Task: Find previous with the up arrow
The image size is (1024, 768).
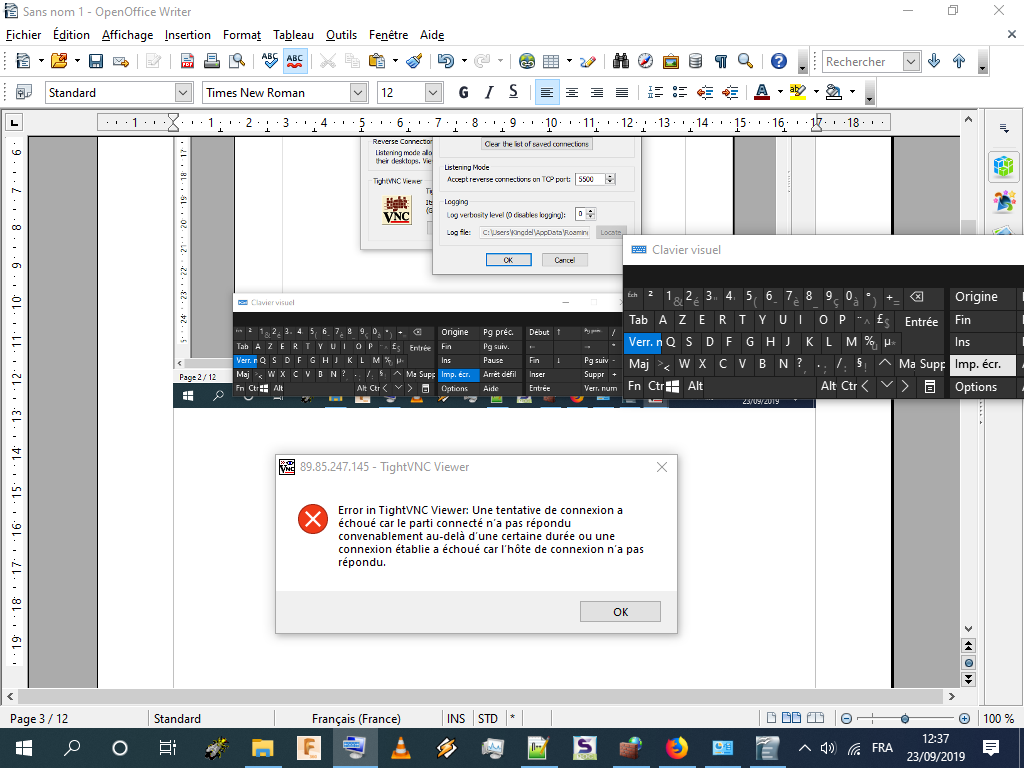Action: point(959,61)
